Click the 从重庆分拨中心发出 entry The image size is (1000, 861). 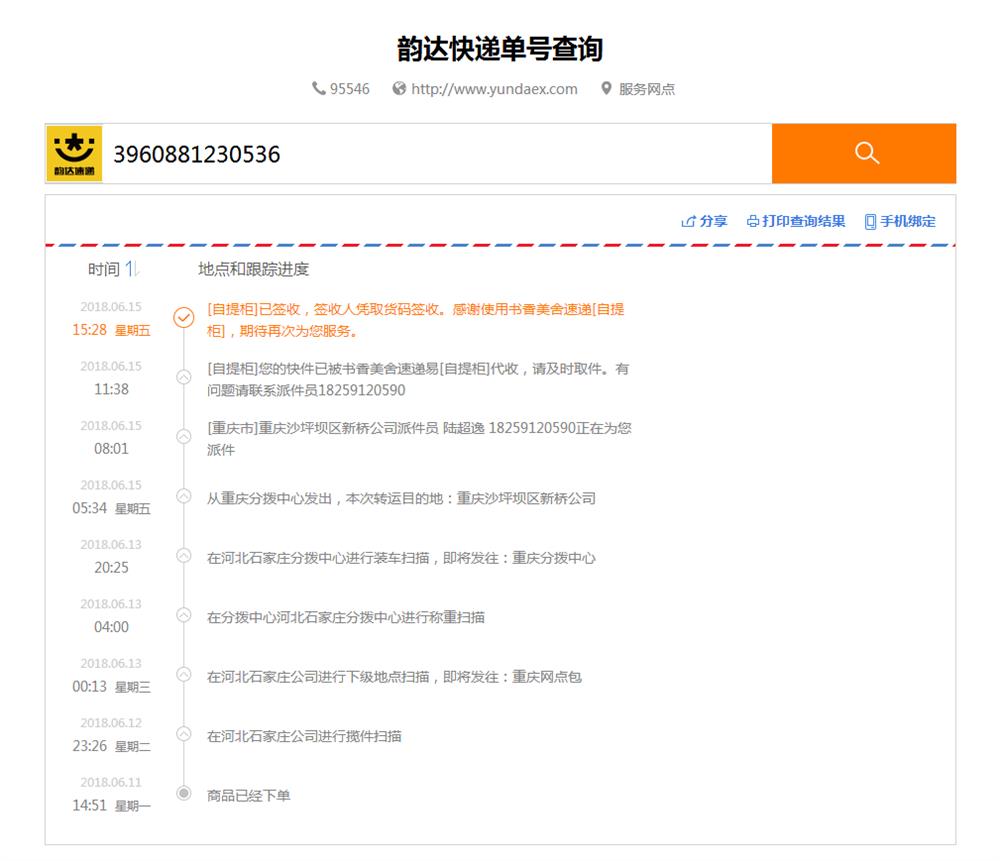[x=401, y=499]
